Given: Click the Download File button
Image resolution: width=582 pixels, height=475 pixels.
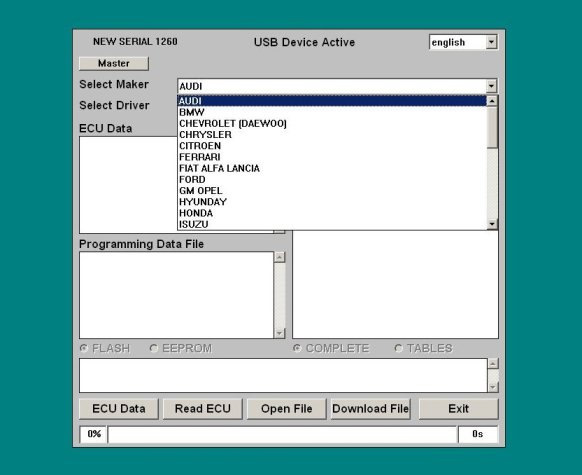Looking at the screenshot, I should pos(370,409).
